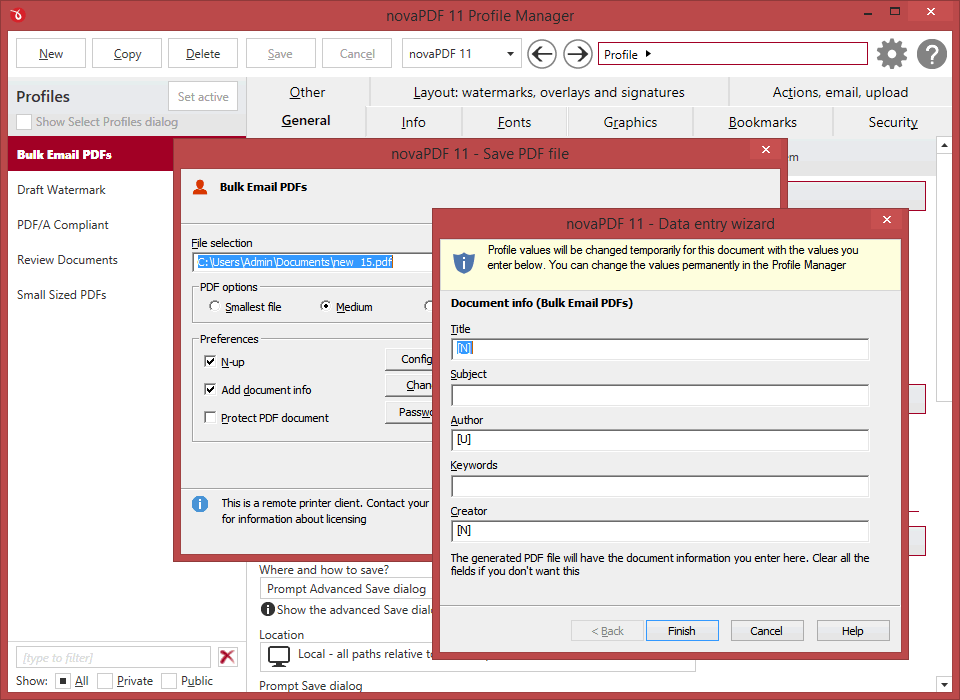
Task: Switch to the General tab
Action: (x=306, y=121)
